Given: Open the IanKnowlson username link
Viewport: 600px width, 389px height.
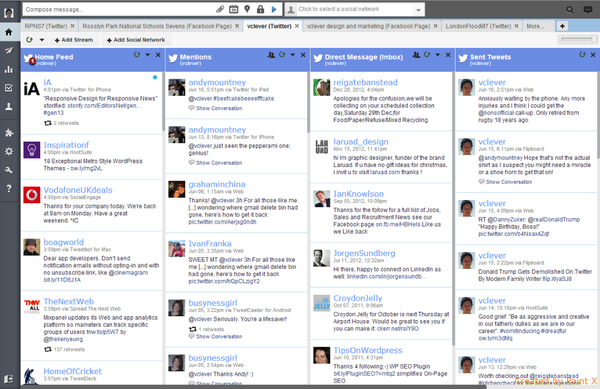Looking at the screenshot, I should (358, 194).
